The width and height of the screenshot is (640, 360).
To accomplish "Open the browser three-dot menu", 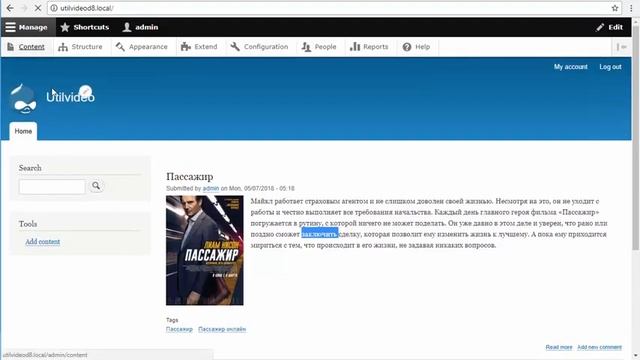I will pyautogui.click(x=631, y=8).
